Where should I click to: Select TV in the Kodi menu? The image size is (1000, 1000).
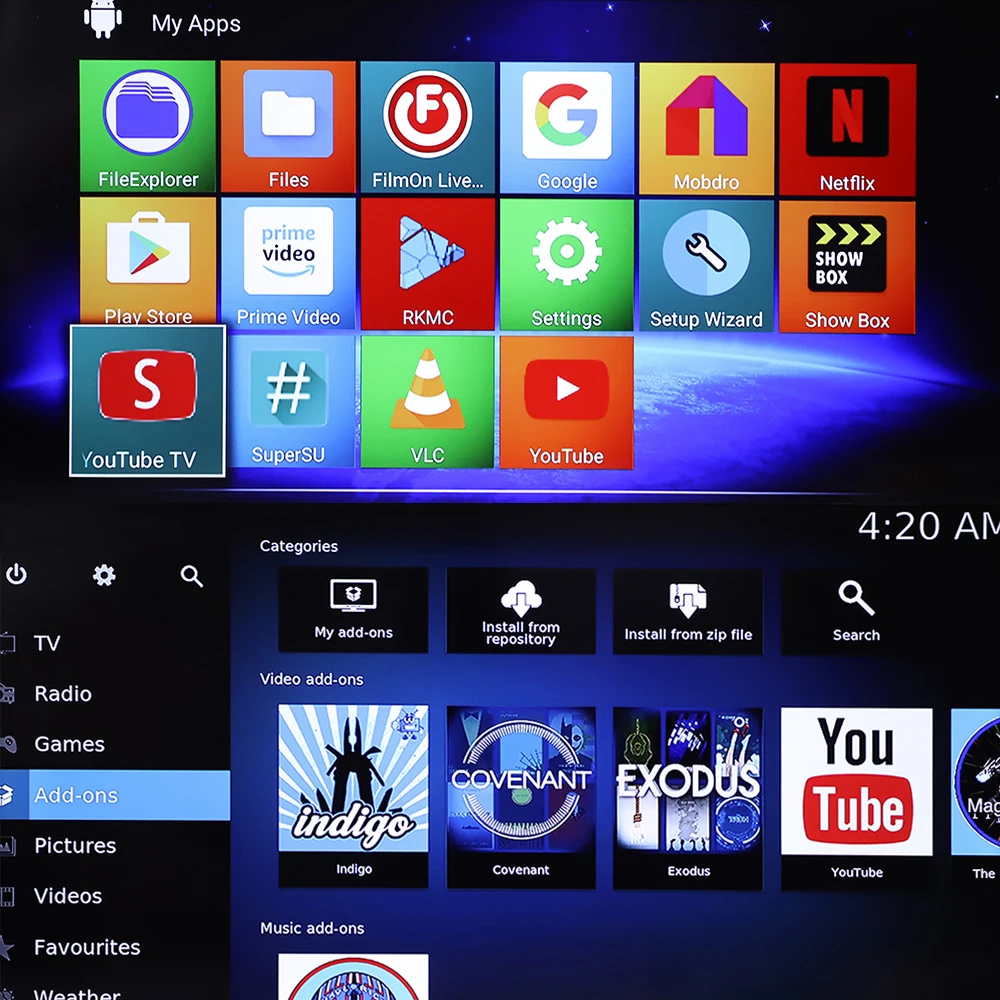115,643
